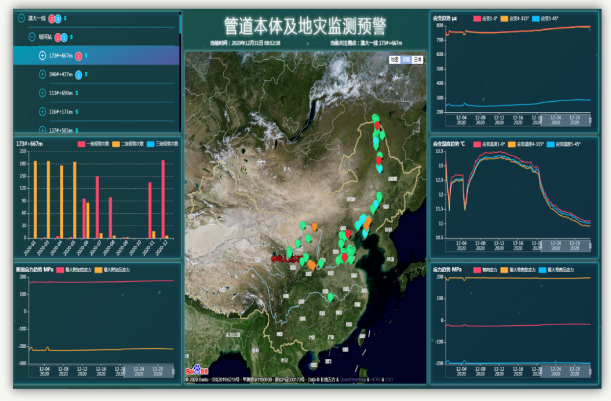The width and height of the screenshot is (611, 401).
Task: Switch map to 地图 view
Action: pyautogui.click(x=395, y=60)
